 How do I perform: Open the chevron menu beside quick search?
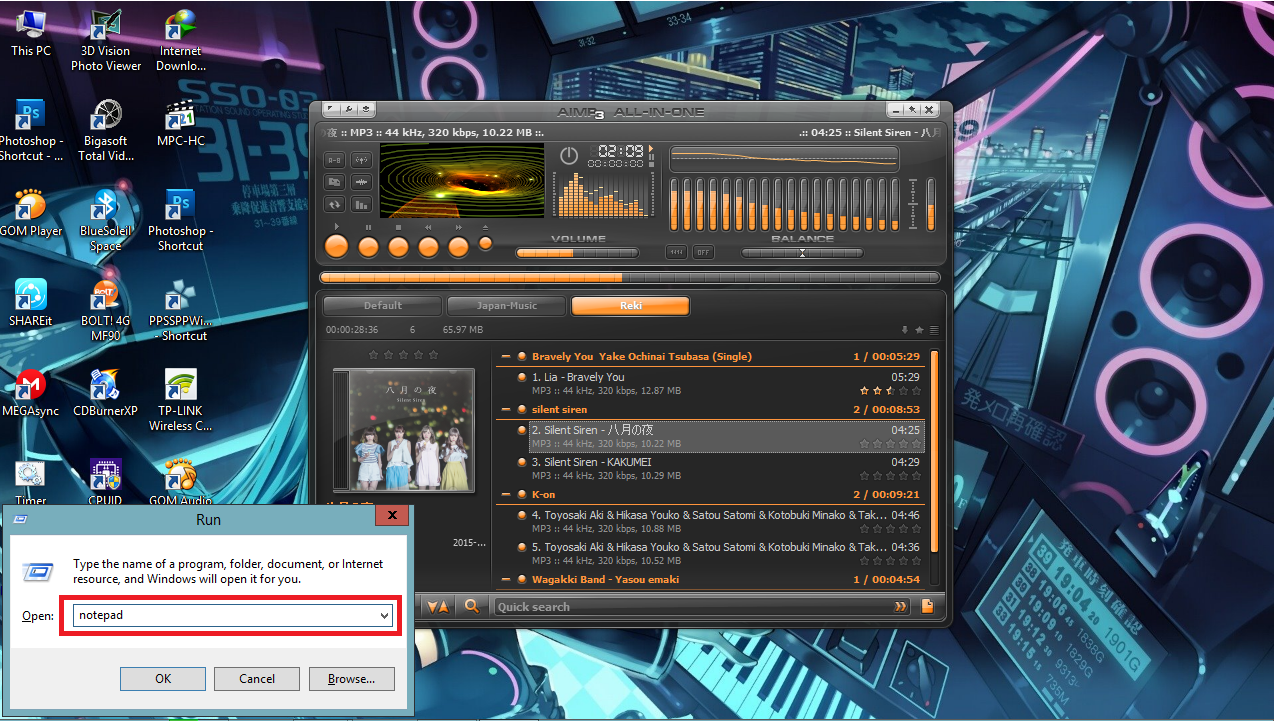tap(899, 606)
